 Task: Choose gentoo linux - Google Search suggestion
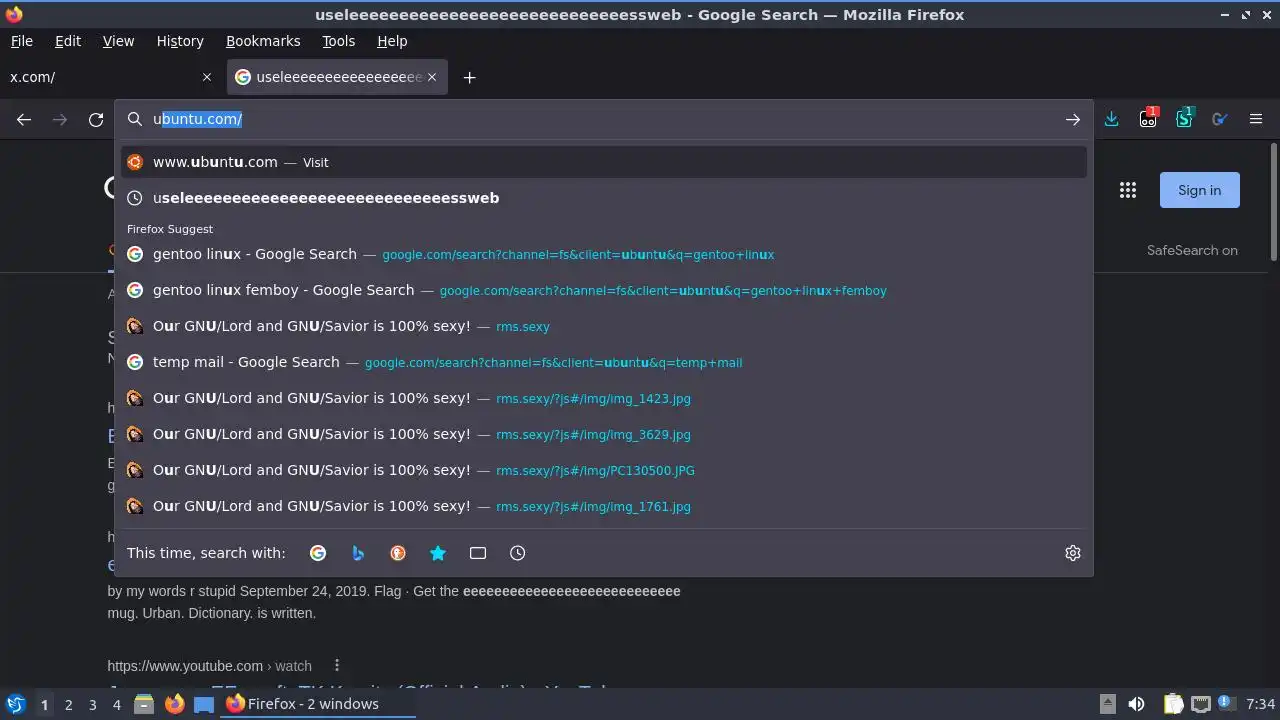(x=604, y=254)
